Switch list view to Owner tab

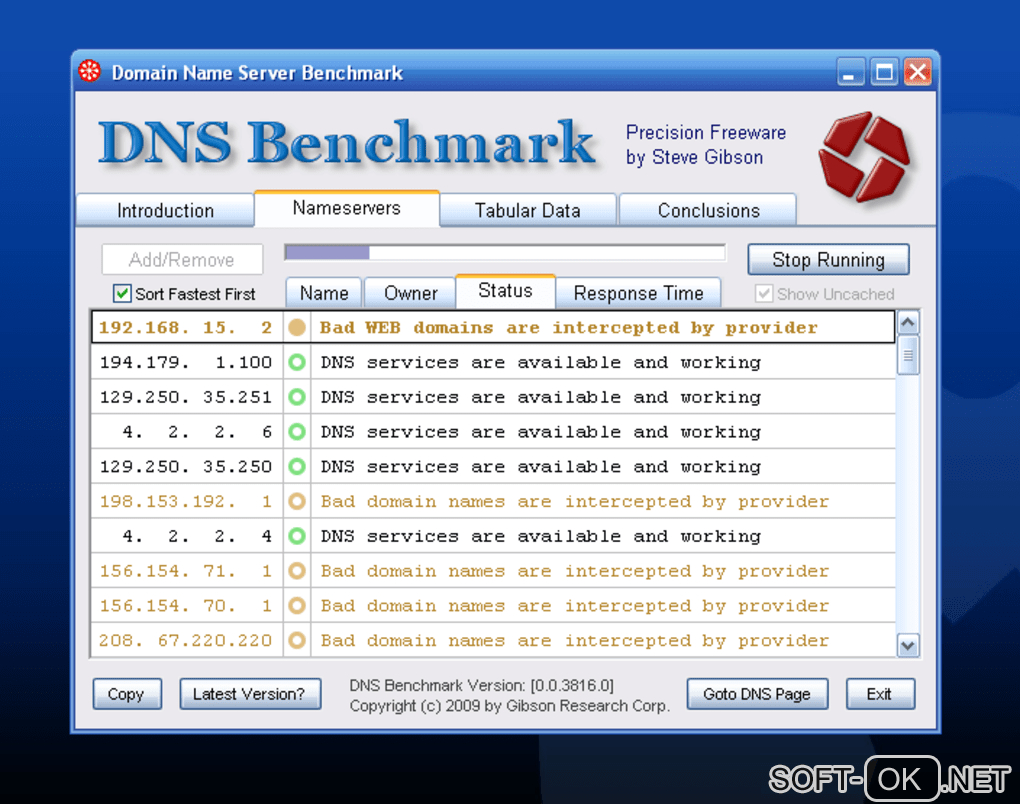(x=410, y=293)
